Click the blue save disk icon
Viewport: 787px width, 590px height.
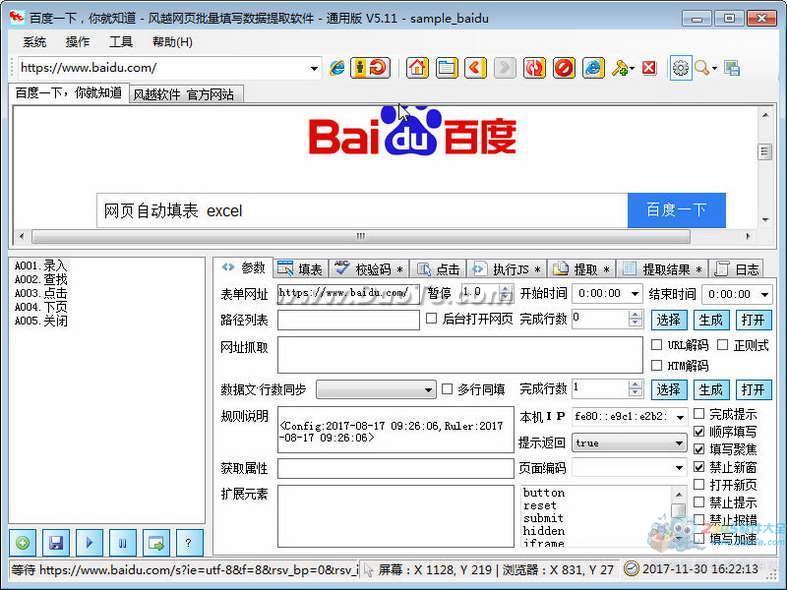(x=56, y=543)
